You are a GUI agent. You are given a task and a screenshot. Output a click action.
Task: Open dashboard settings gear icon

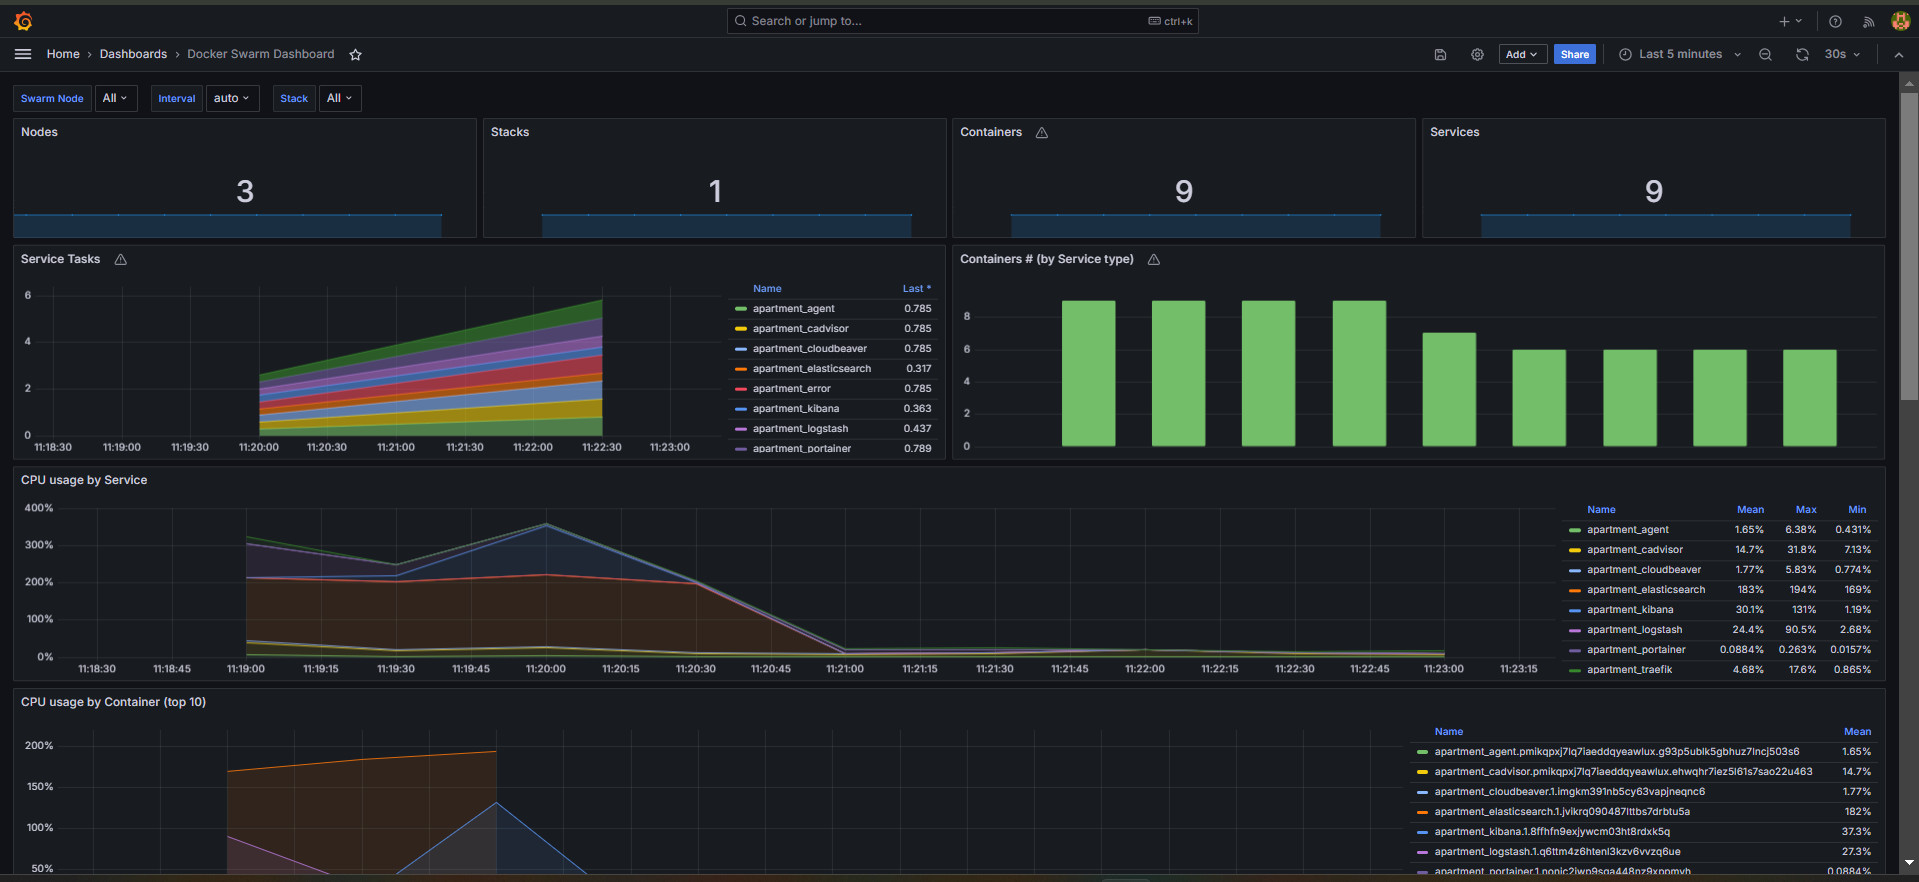point(1477,54)
